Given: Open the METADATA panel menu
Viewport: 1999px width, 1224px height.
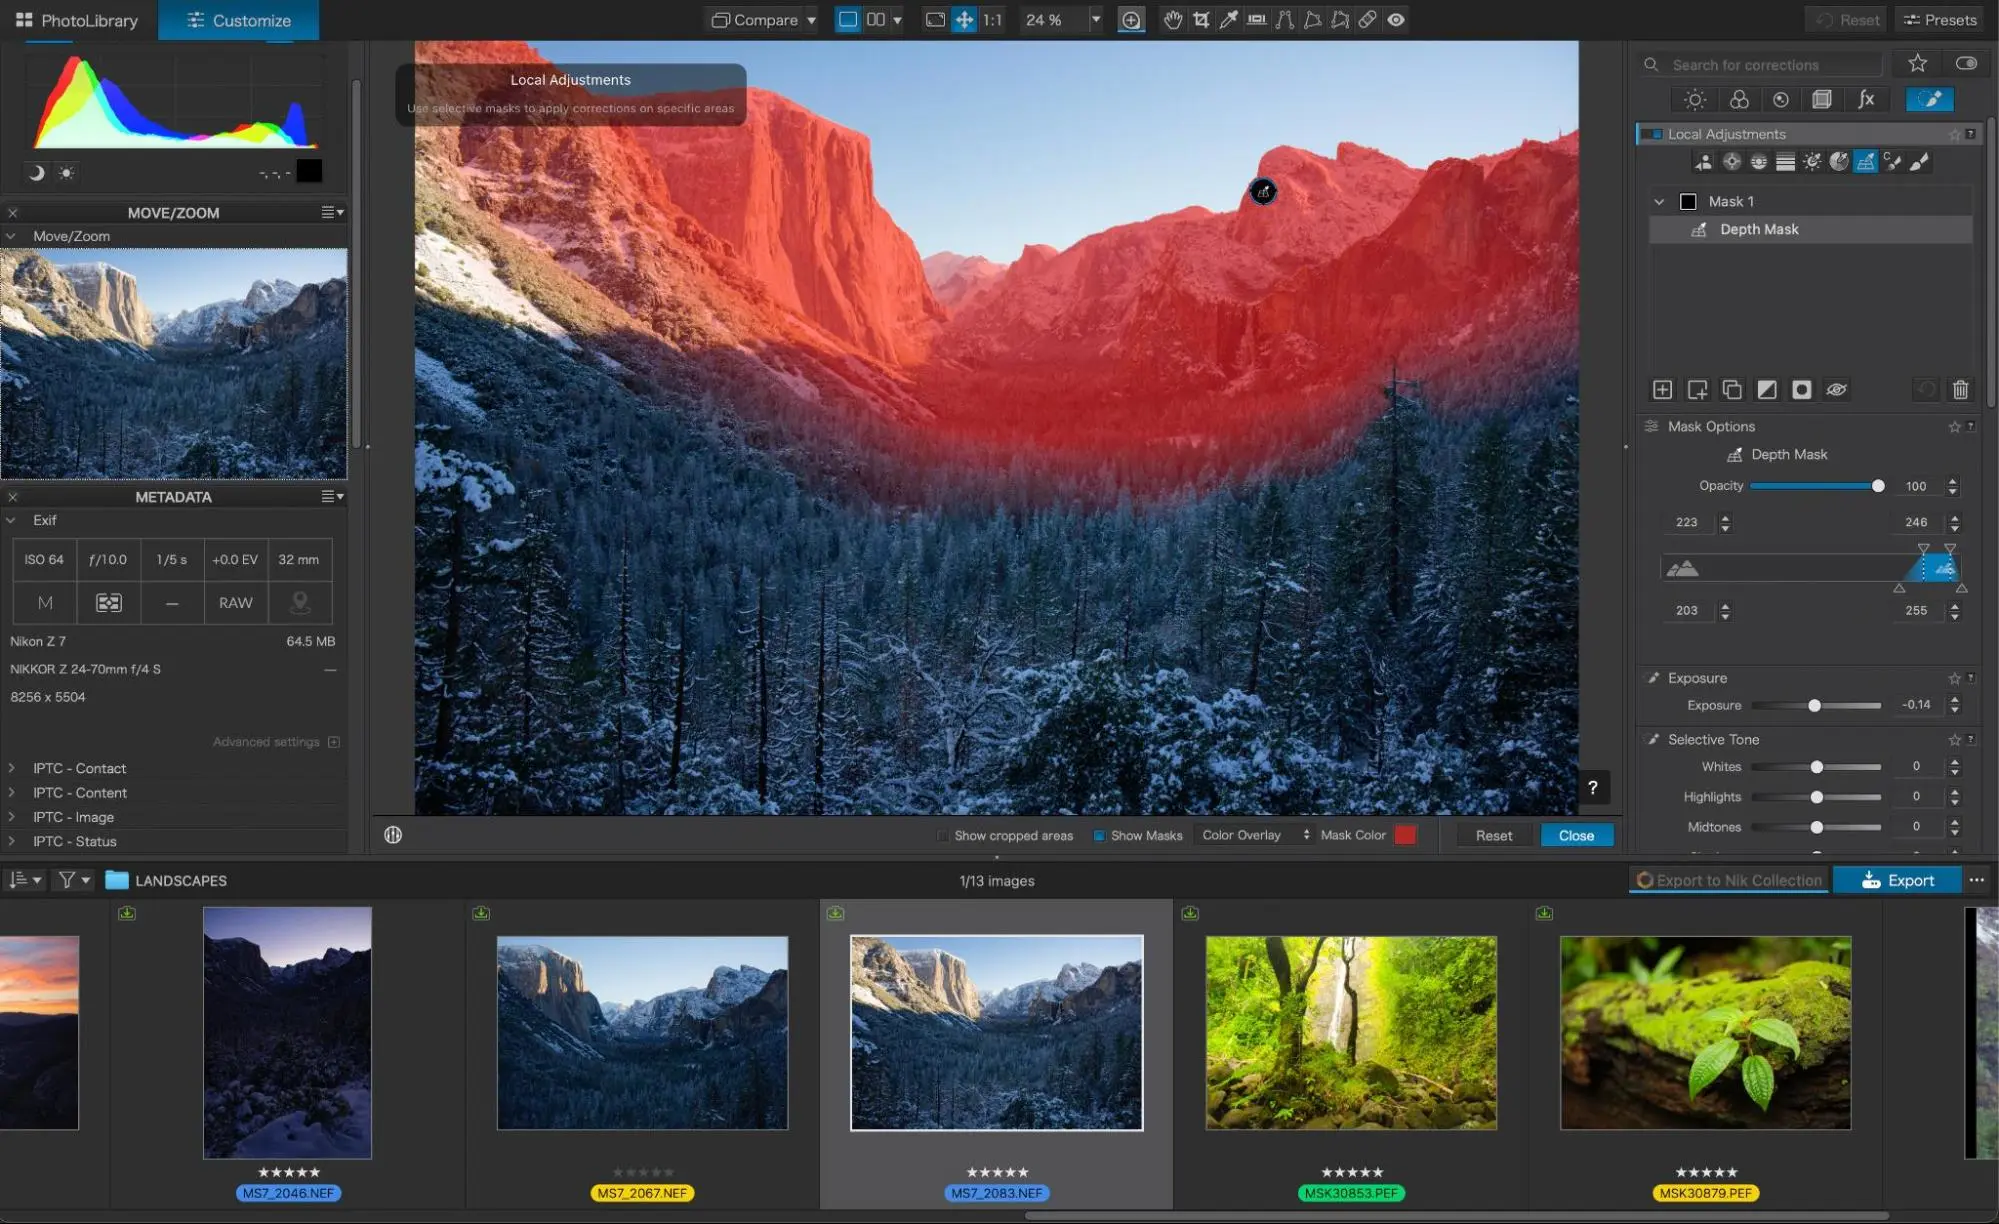Looking at the screenshot, I should coord(332,496).
